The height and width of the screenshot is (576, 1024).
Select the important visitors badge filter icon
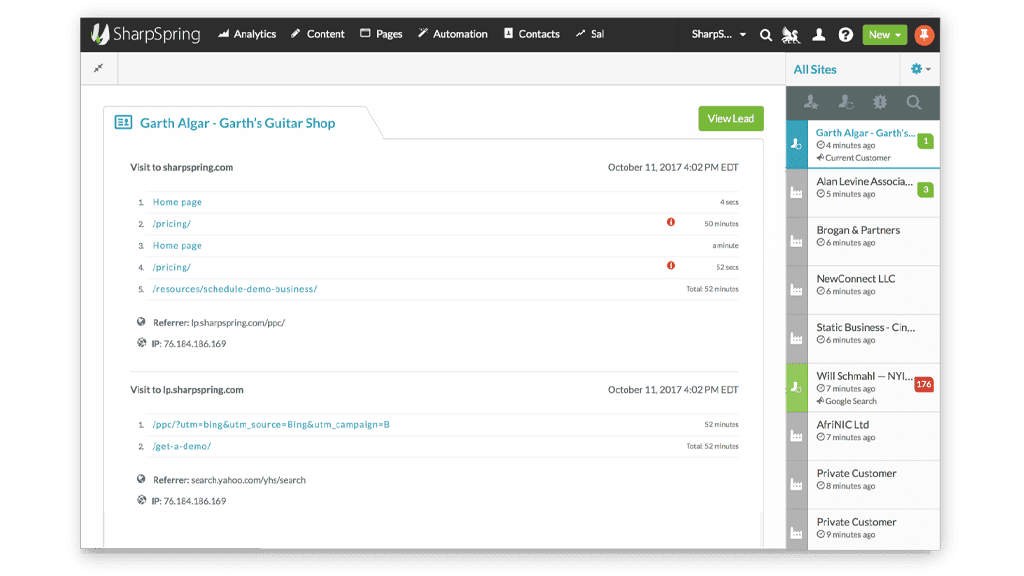click(x=880, y=102)
